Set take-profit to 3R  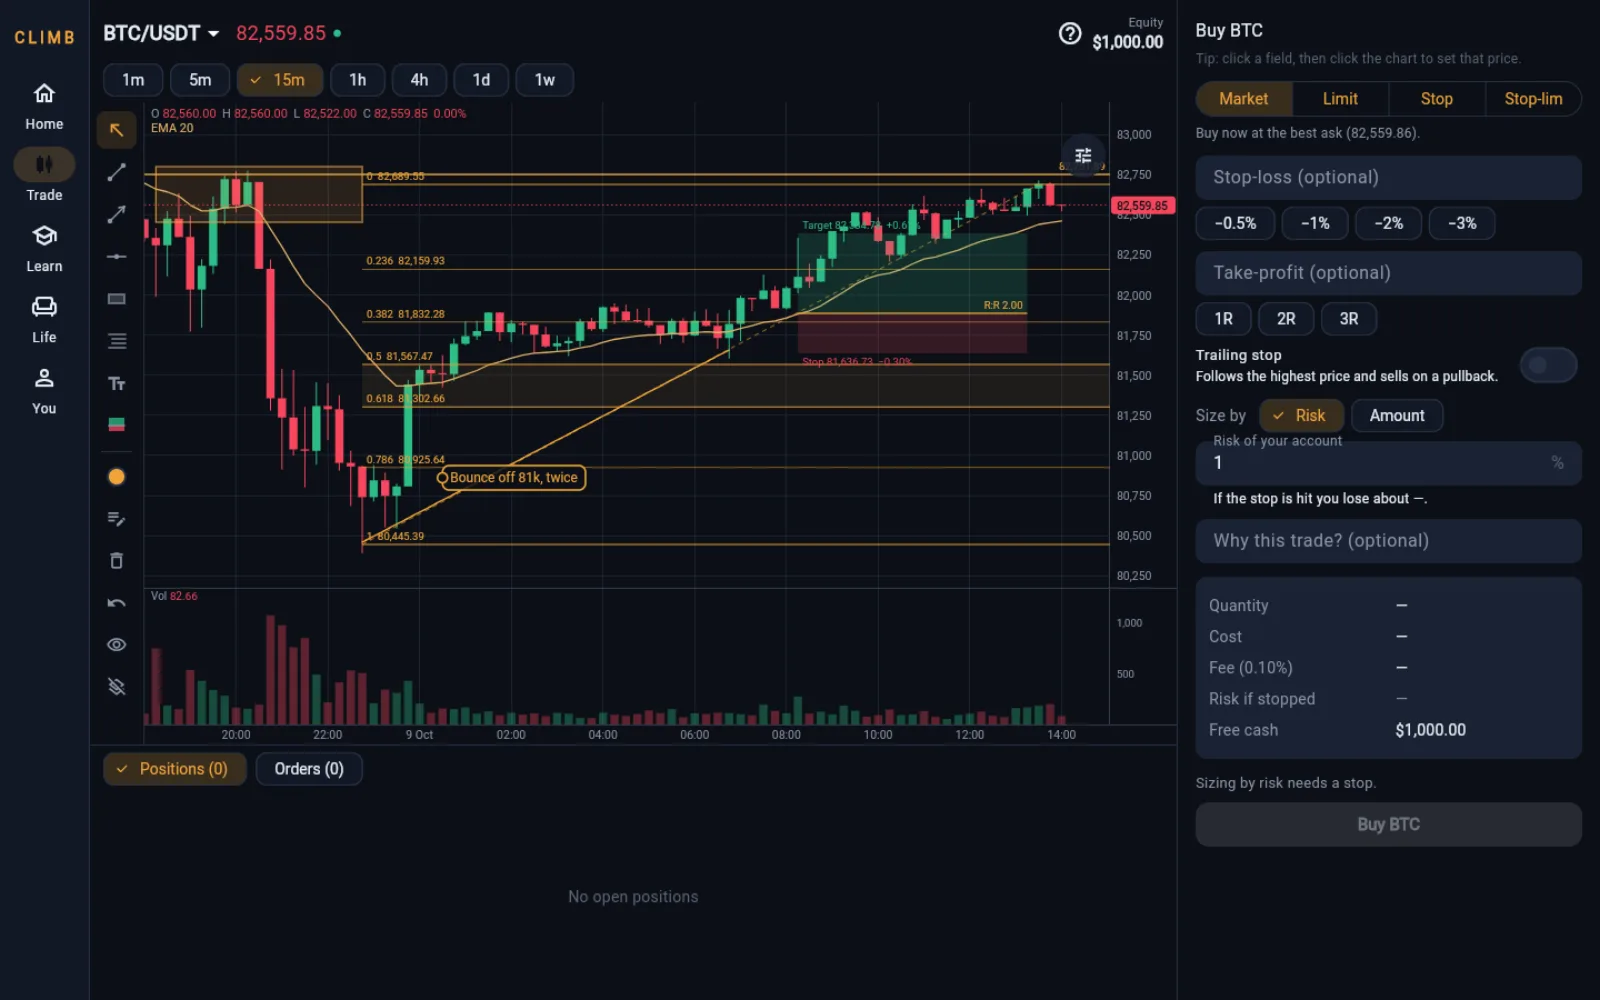tap(1348, 319)
